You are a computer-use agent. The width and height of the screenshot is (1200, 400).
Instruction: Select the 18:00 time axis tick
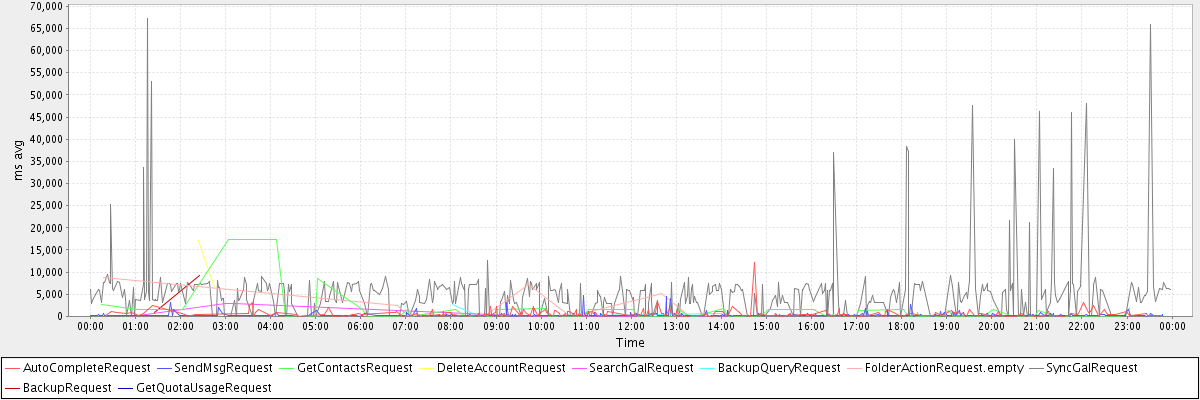coord(901,326)
